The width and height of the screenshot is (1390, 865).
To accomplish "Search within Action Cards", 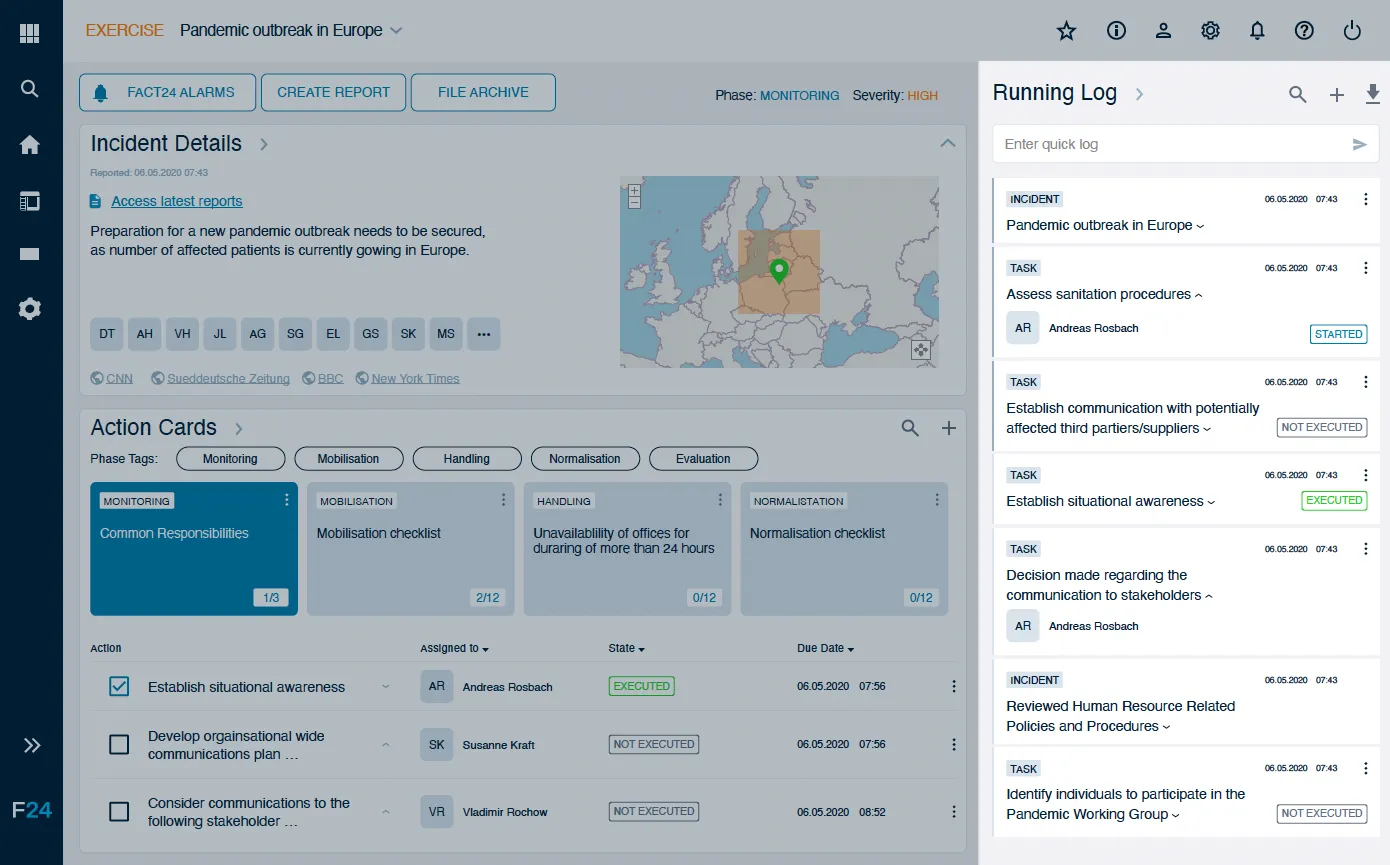I will tap(910, 428).
